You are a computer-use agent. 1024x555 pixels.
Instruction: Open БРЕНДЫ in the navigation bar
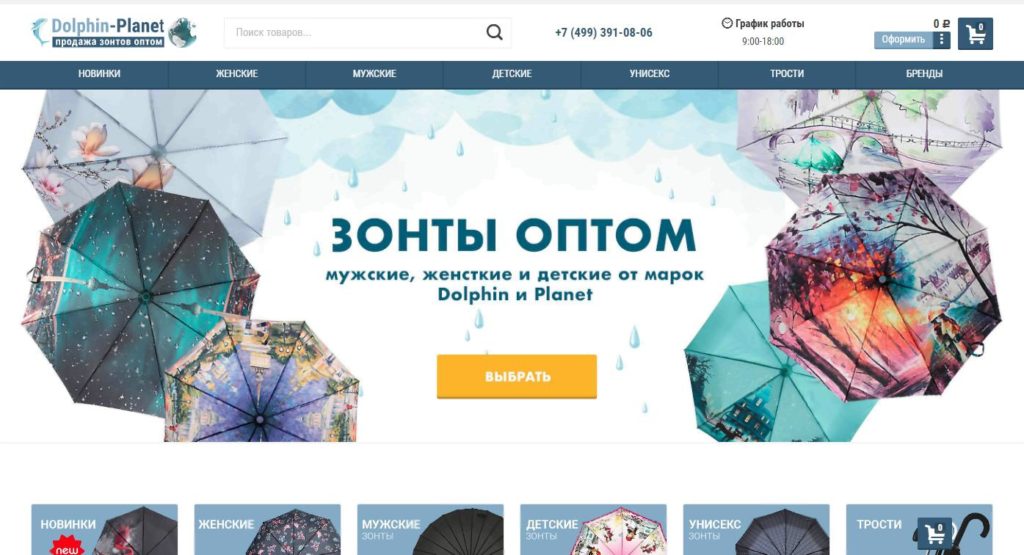pos(924,74)
